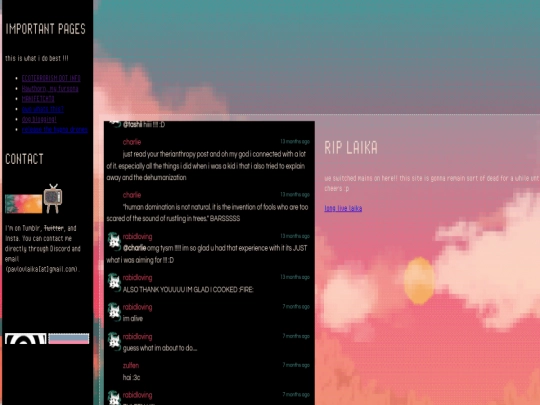The image size is (540, 405).
Task: Click the @charlie mention in rabidloving's reply
Action: tap(134, 248)
